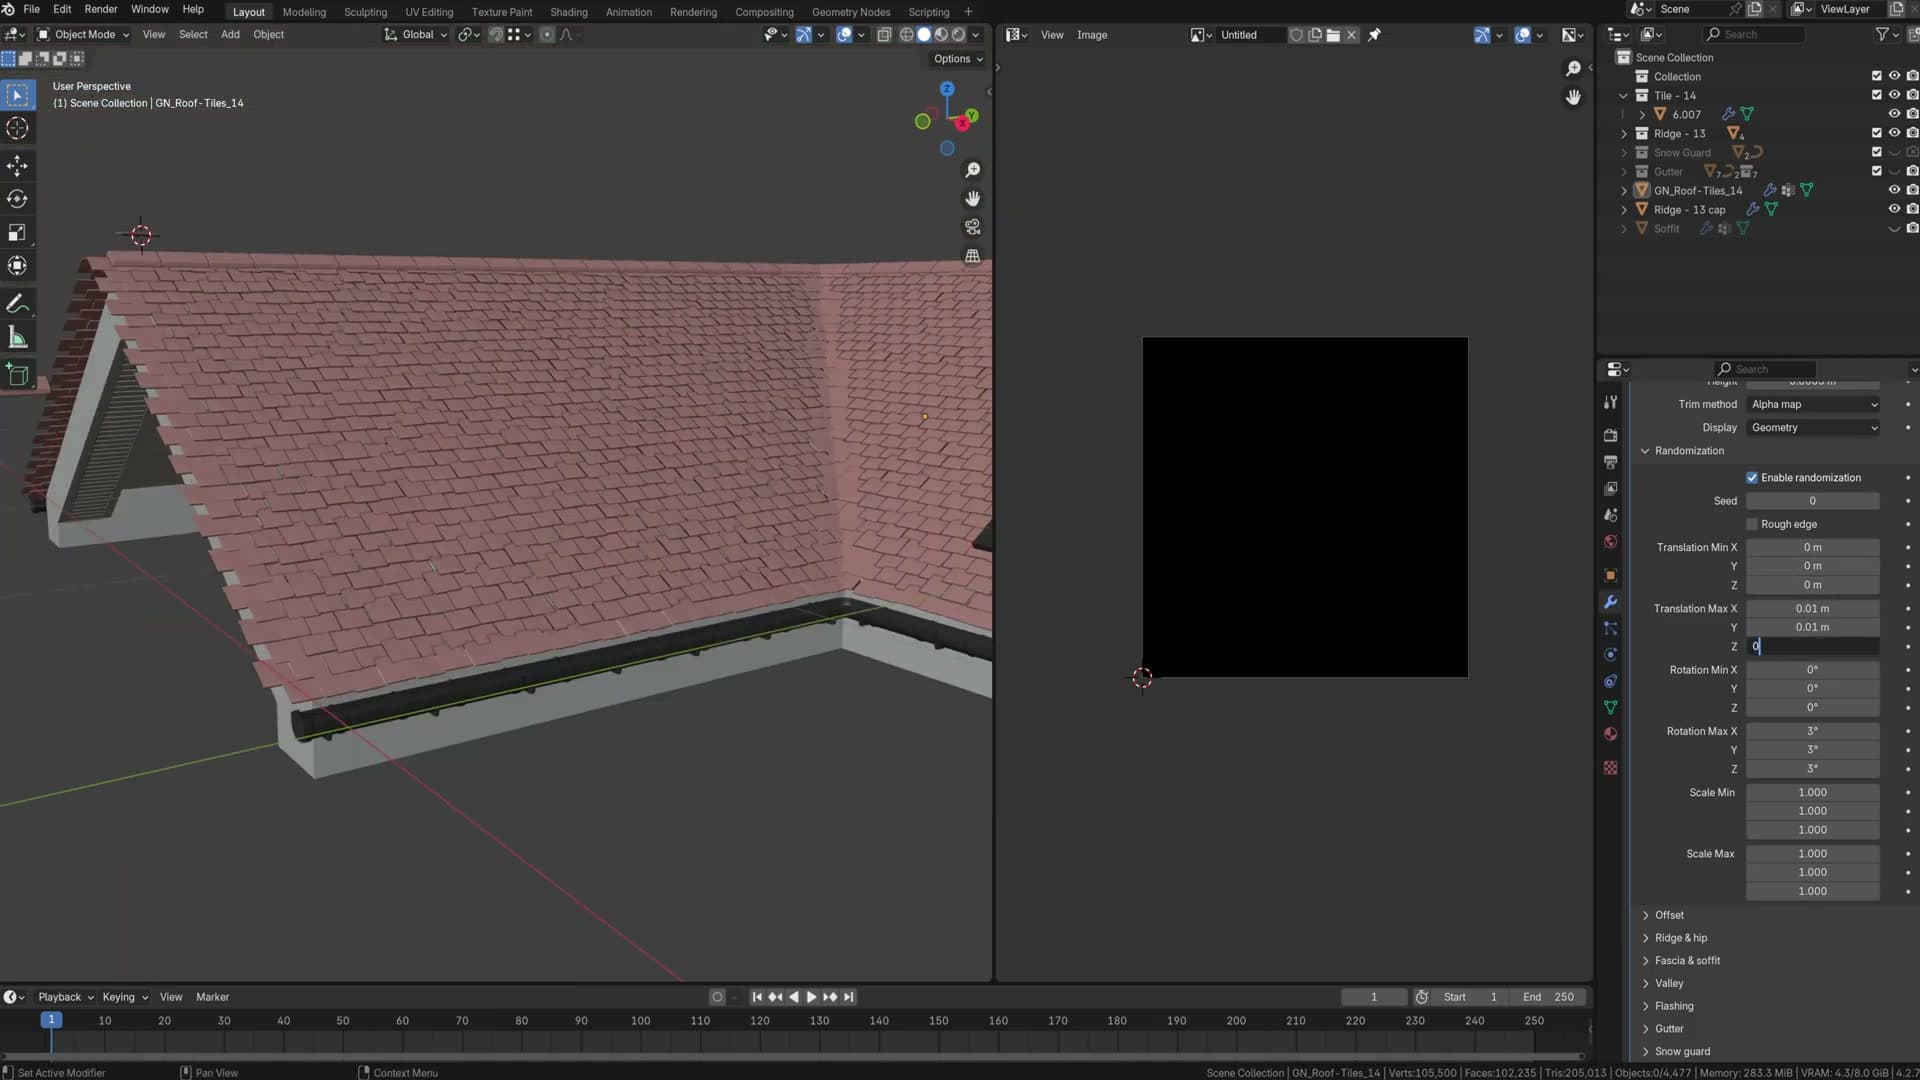Select the Transform tool

(17, 265)
